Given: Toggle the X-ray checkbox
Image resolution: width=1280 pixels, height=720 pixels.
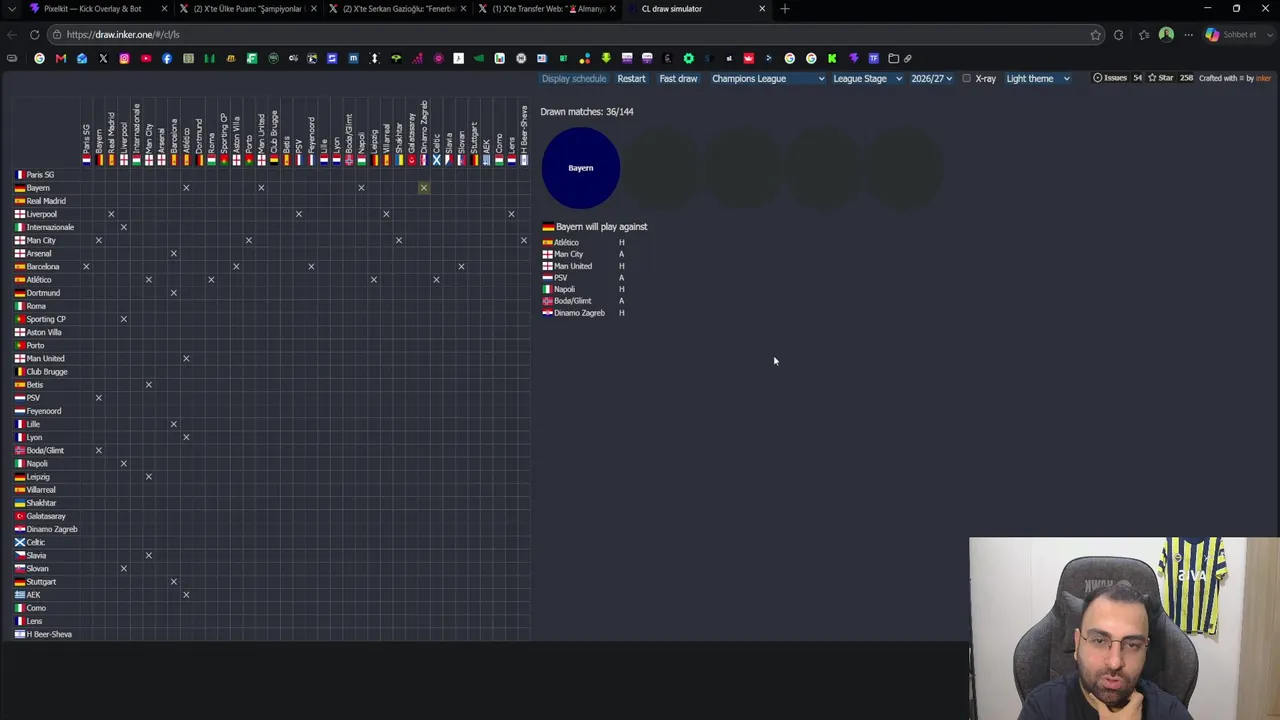Looking at the screenshot, I should (966, 78).
